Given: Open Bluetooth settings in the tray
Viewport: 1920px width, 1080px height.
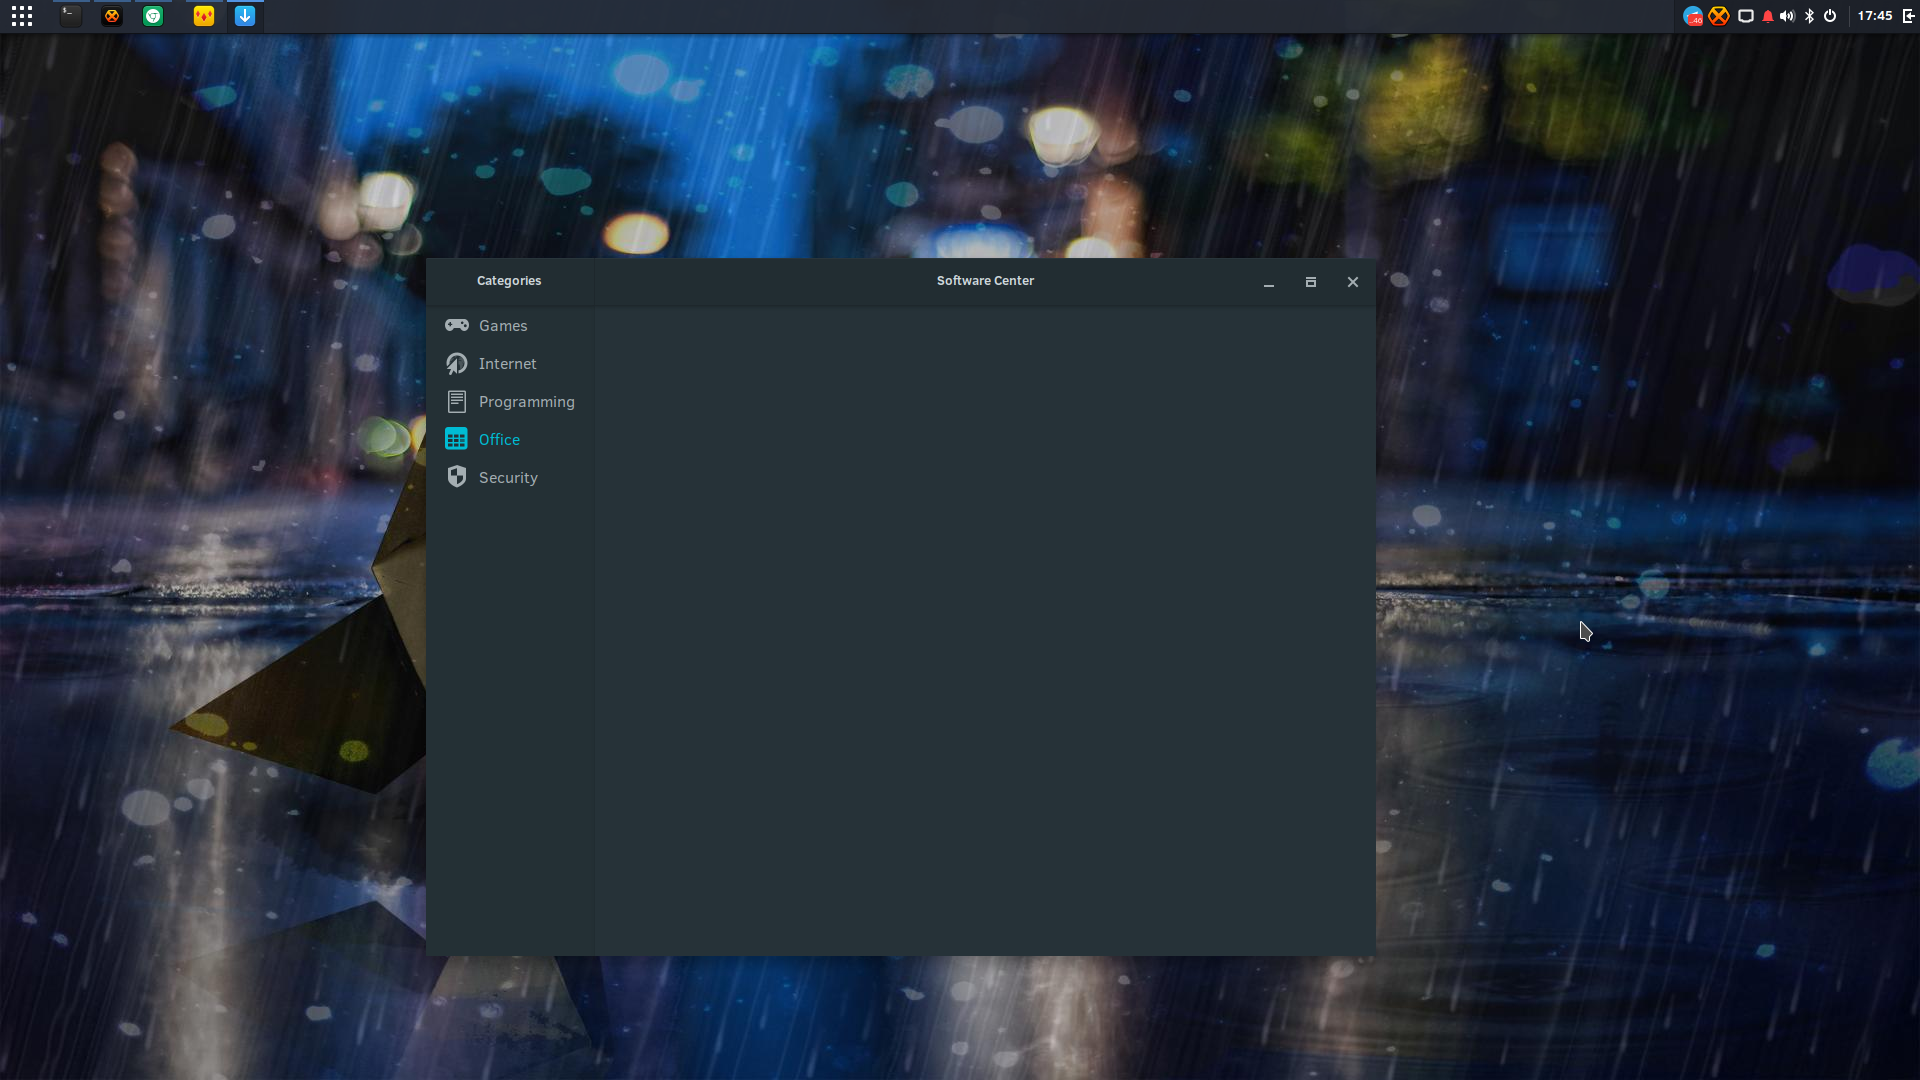Looking at the screenshot, I should click(1809, 16).
